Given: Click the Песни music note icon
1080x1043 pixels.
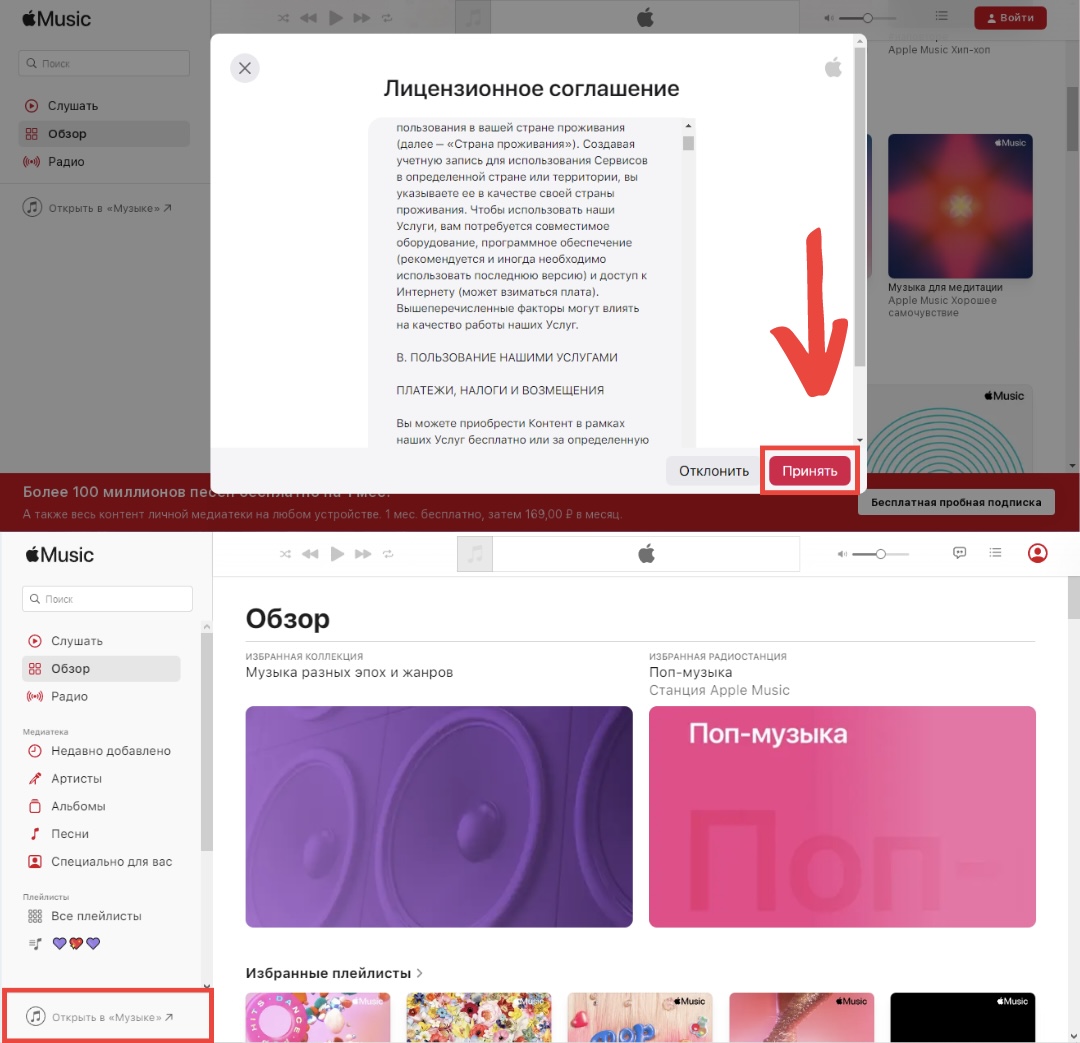Looking at the screenshot, I should click(34, 834).
